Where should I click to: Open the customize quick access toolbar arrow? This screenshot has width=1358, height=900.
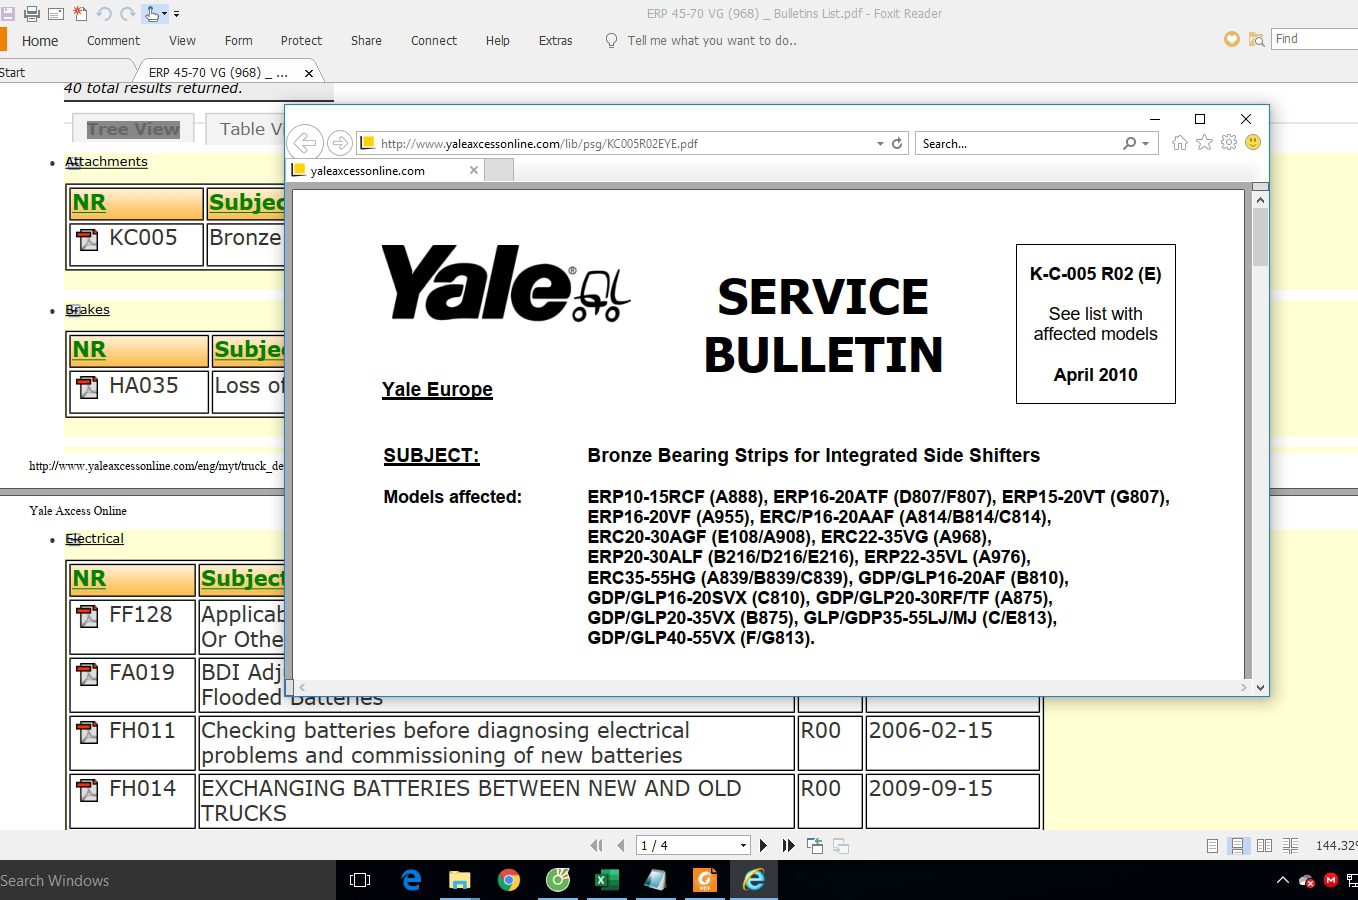tap(177, 14)
